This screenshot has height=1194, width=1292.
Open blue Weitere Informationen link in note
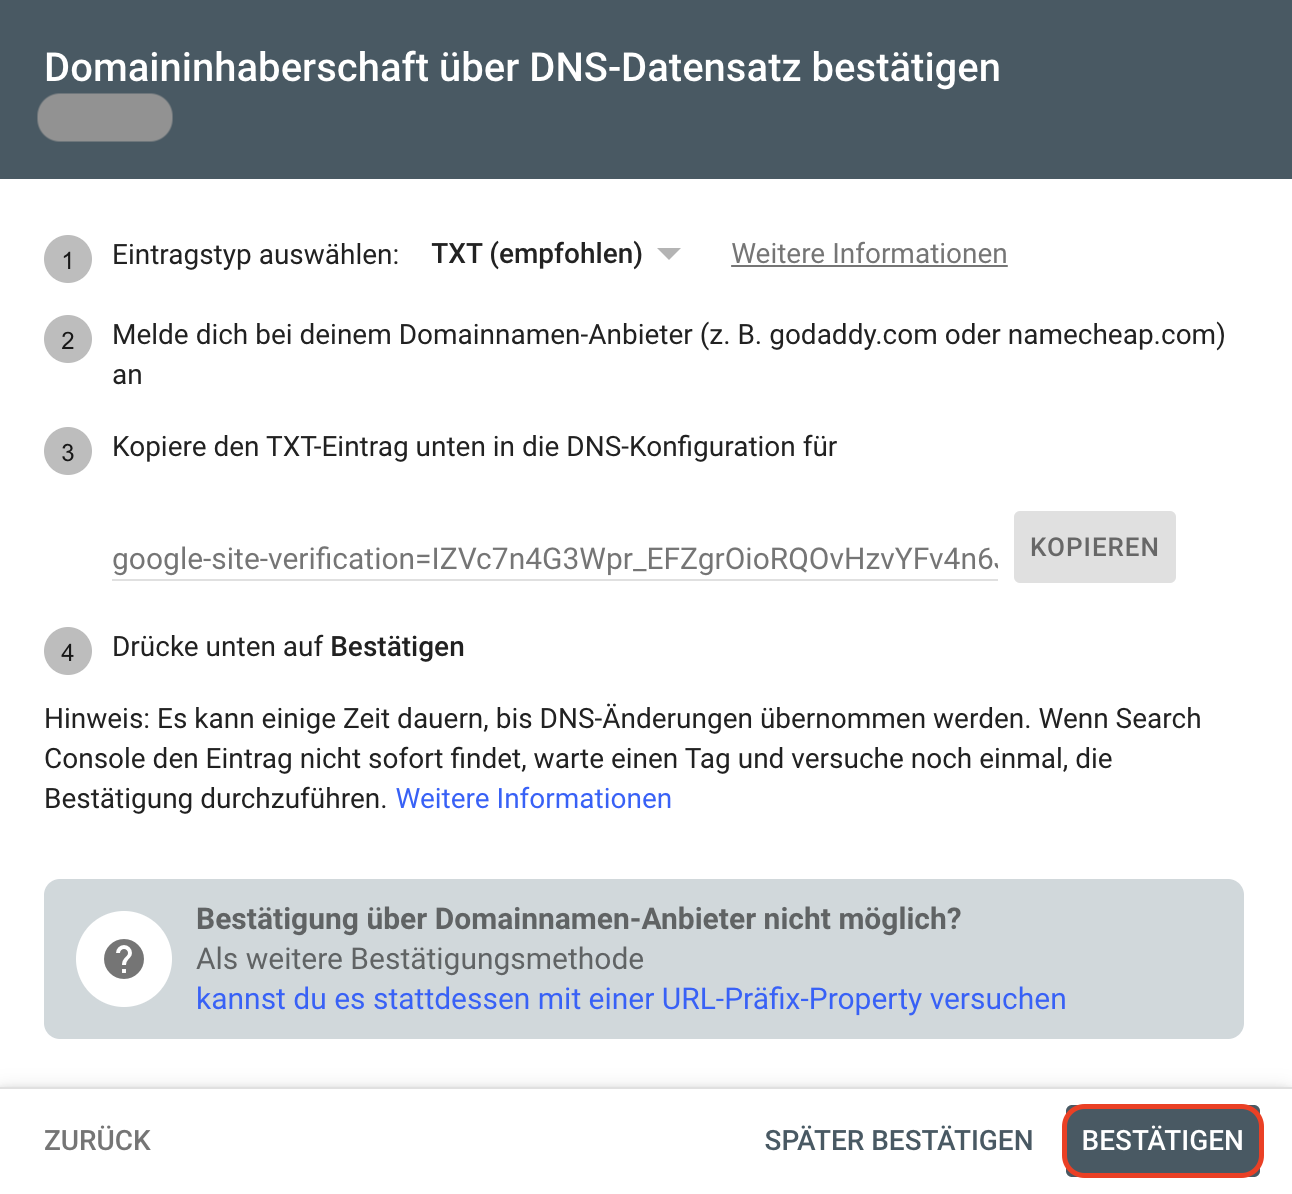pyautogui.click(x=534, y=799)
